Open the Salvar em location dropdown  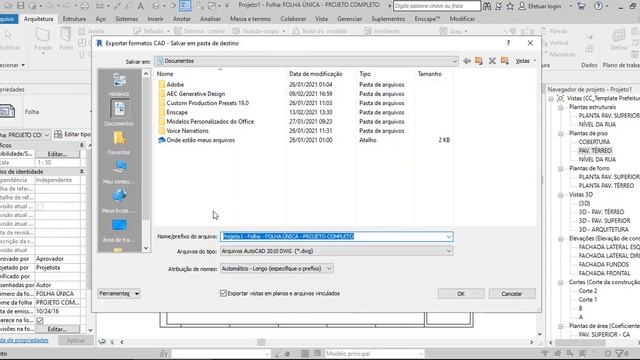coord(454,61)
